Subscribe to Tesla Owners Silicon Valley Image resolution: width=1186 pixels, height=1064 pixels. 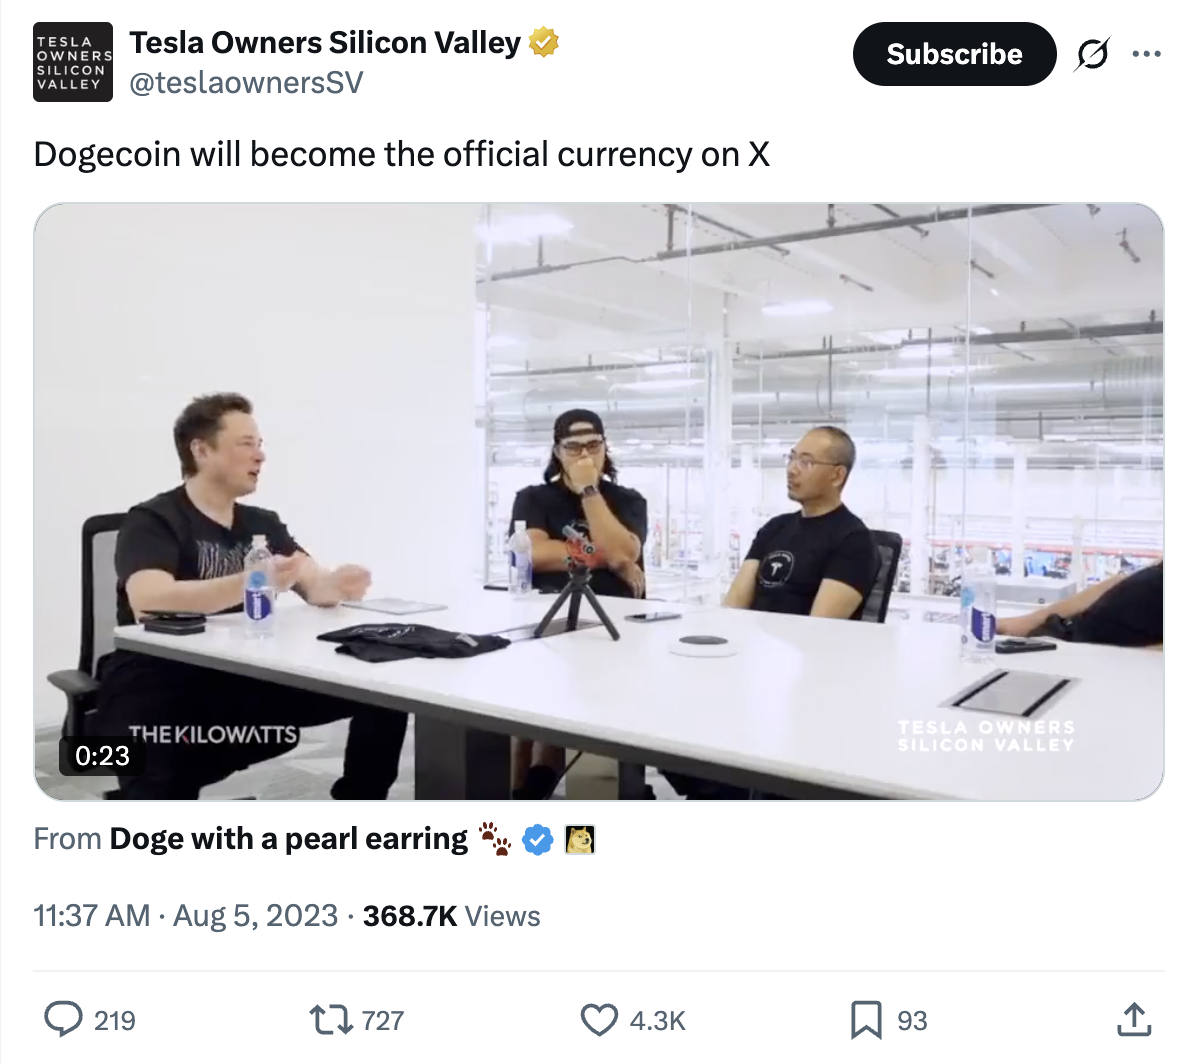coord(955,54)
